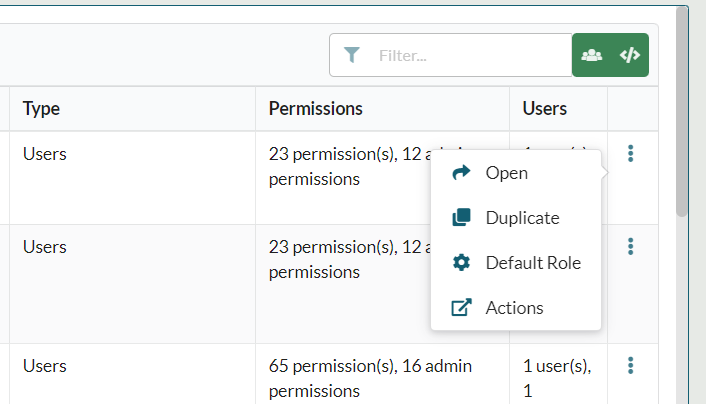Image resolution: width=706 pixels, height=404 pixels.
Task: Click the vertical scrollbar on the right
Action: pyautogui.click(x=682, y=110)
